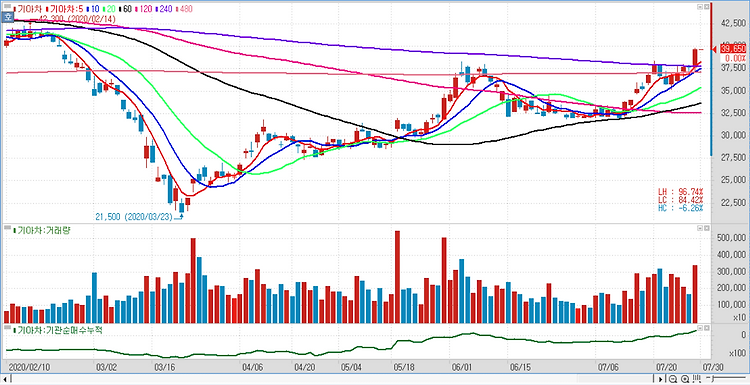
Task: Click the blue 호 quote button
Action: 8,17
